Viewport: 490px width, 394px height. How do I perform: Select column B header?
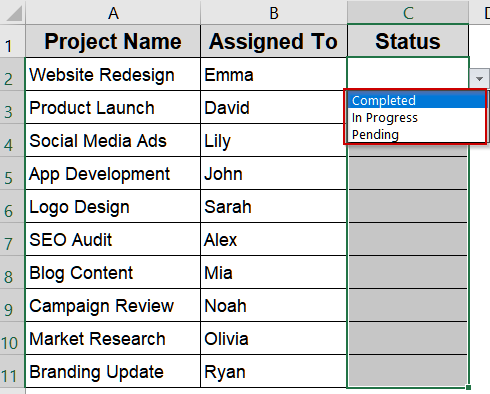pyautogui.click(x=274, y=13)
